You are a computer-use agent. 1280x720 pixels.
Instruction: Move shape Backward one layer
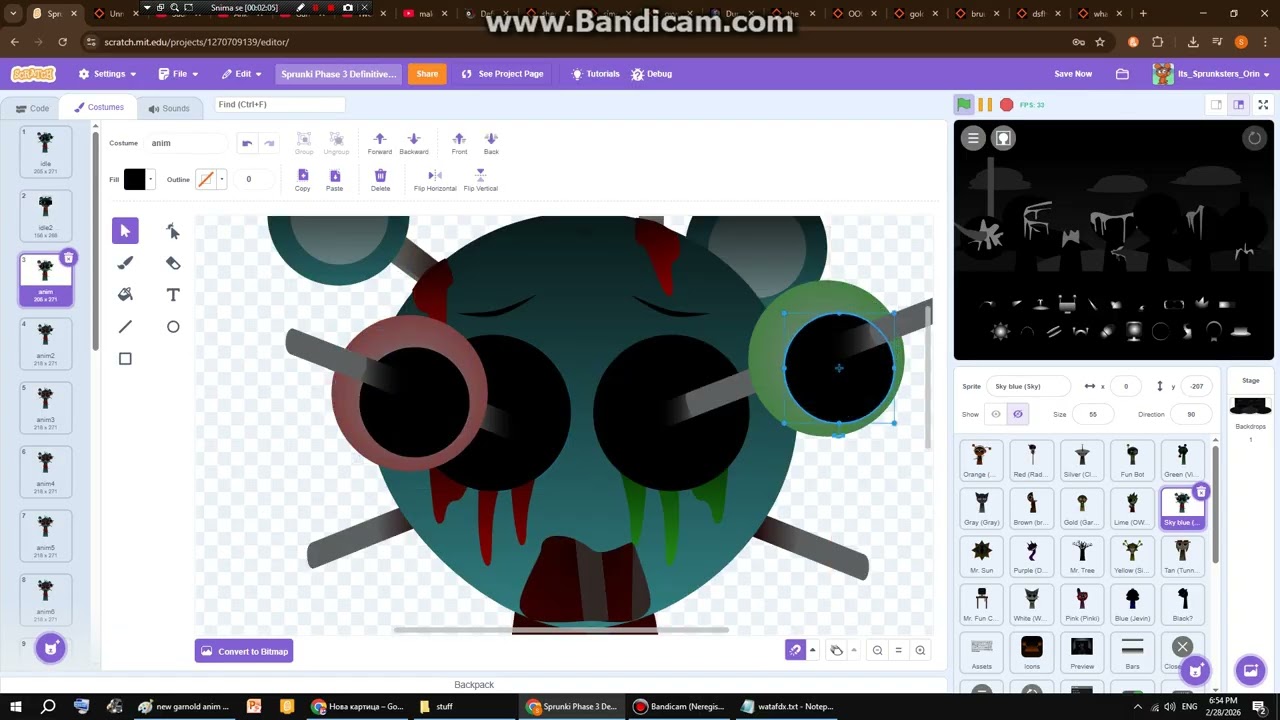pos(414,143)
